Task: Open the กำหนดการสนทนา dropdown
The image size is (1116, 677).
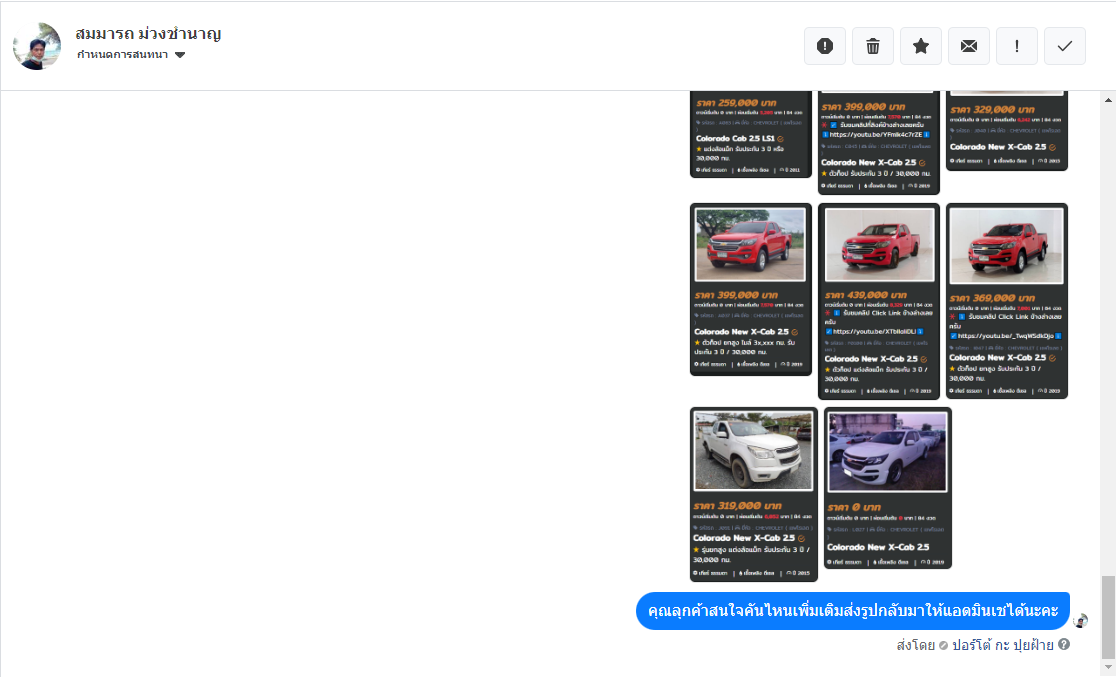Action: 131,55
